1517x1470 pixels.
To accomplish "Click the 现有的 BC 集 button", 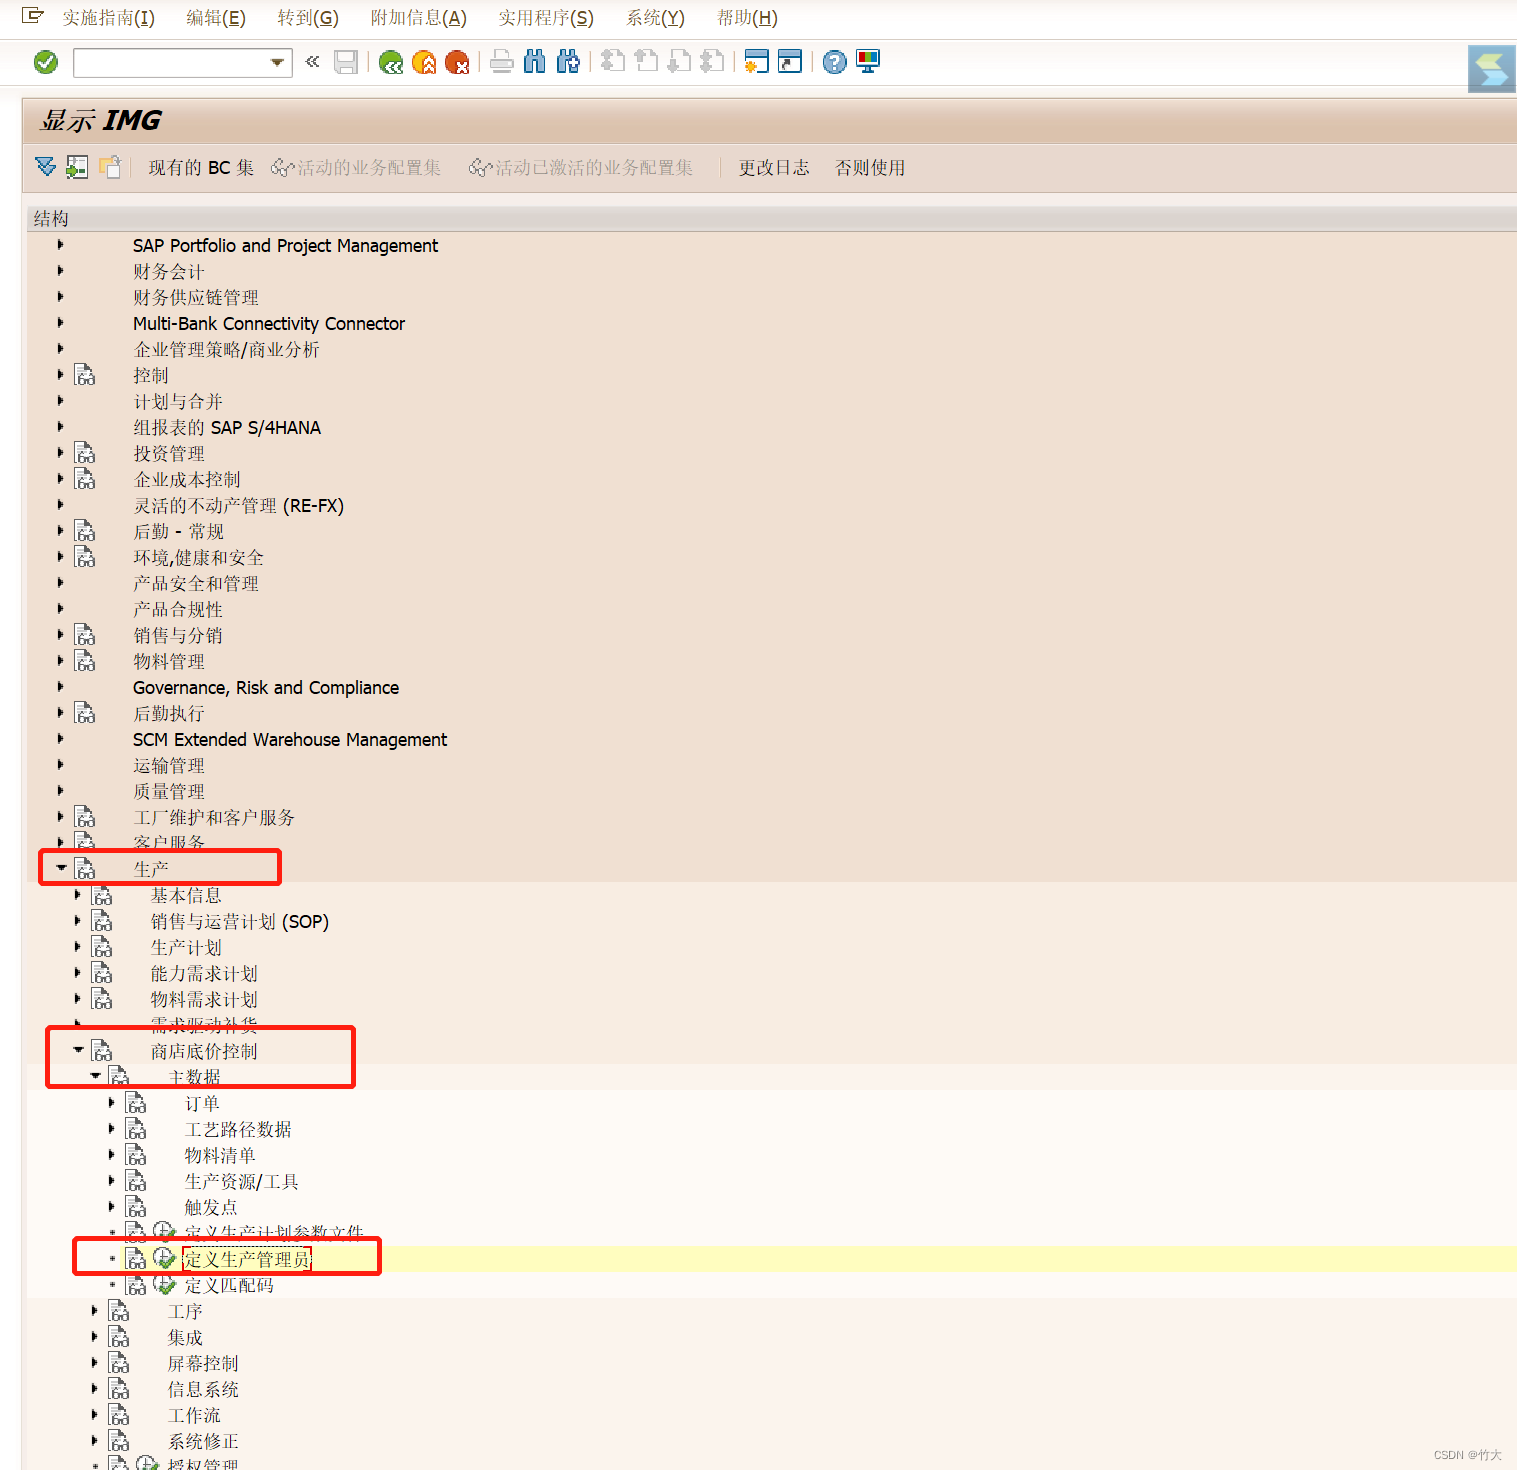I will [201, 168].
